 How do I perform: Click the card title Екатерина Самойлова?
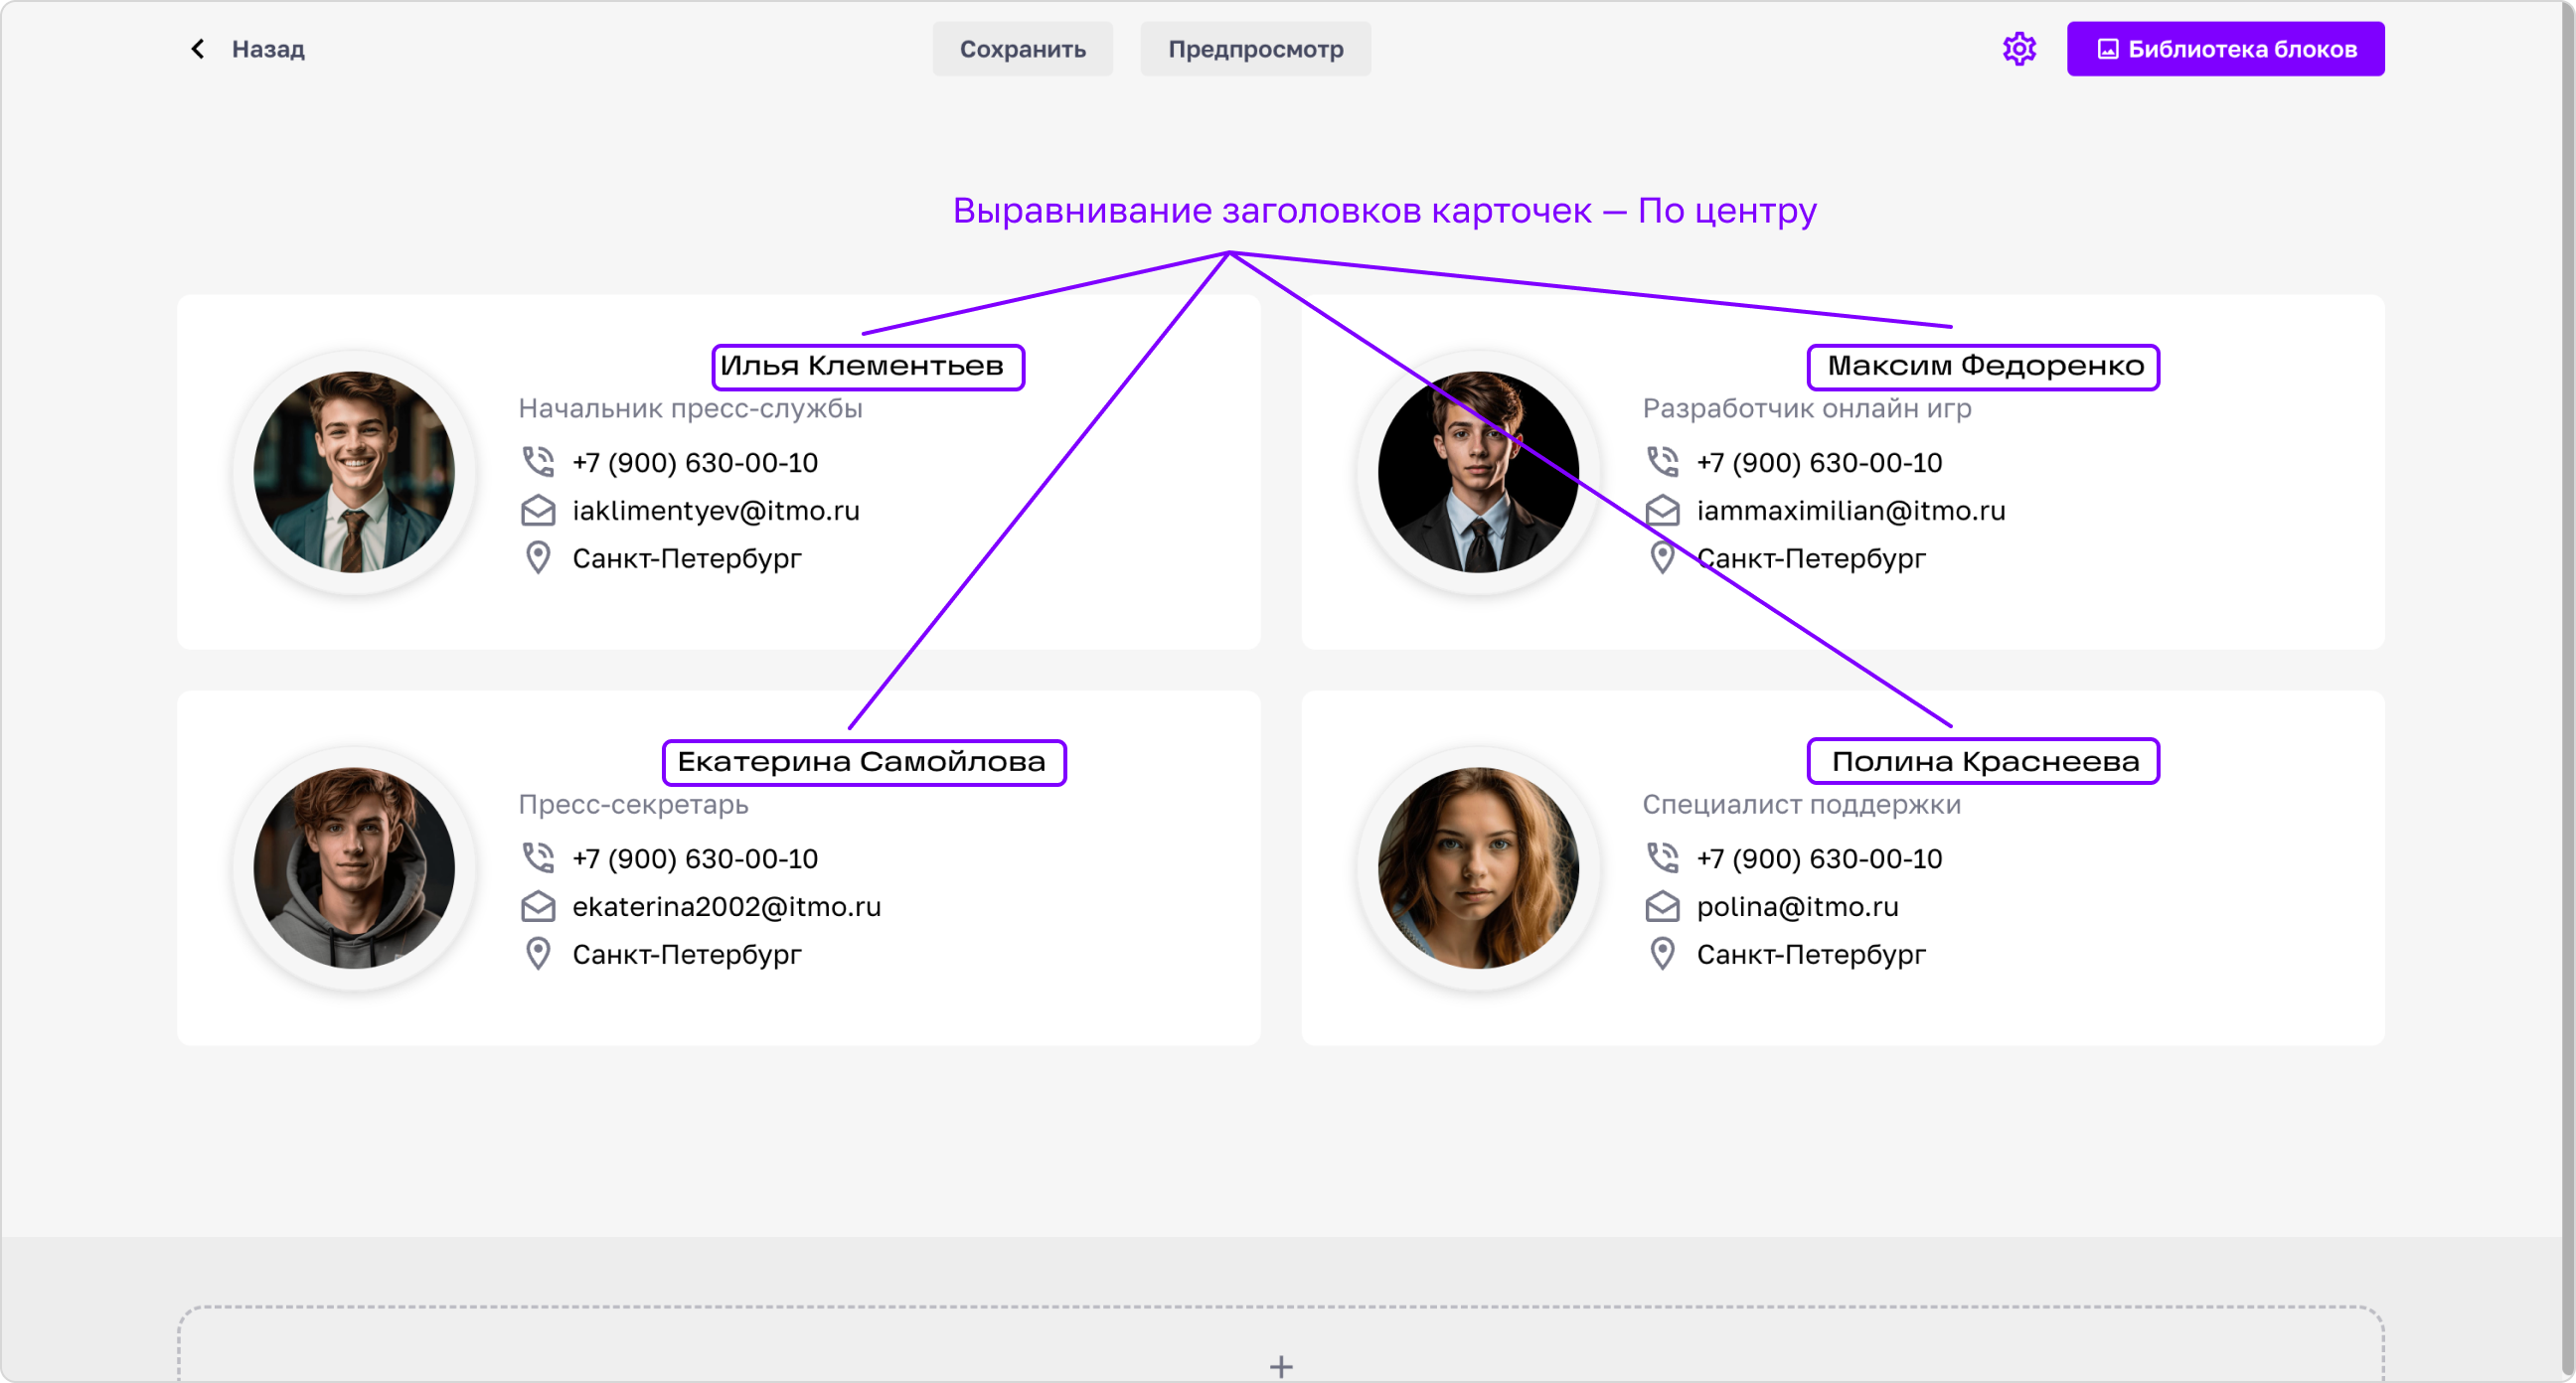pyautogui.click(x=862, y=762)
